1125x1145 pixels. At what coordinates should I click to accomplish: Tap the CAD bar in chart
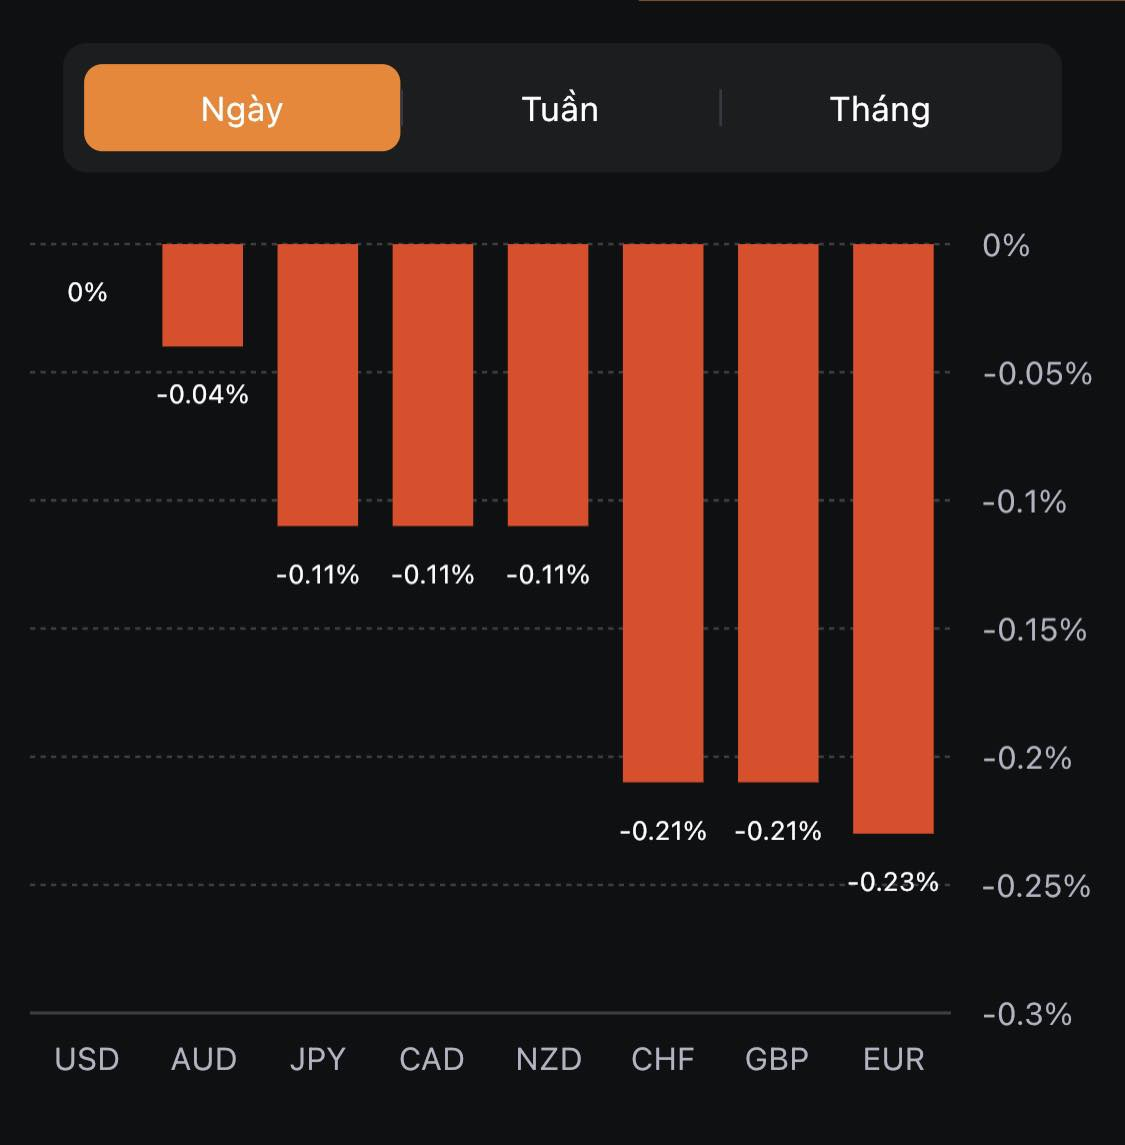pos(433,385)
